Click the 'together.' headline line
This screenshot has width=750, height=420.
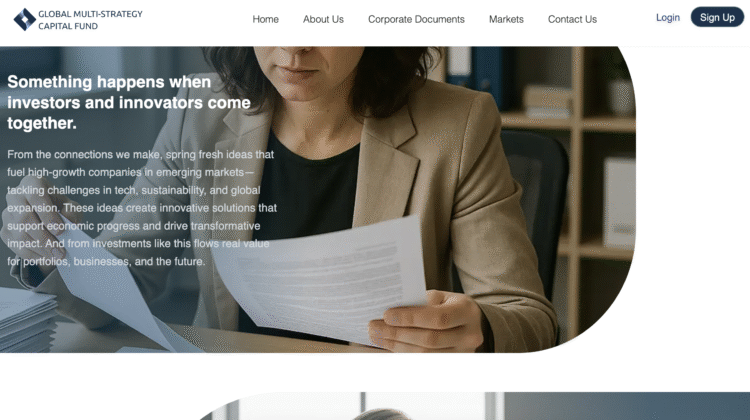42,123
